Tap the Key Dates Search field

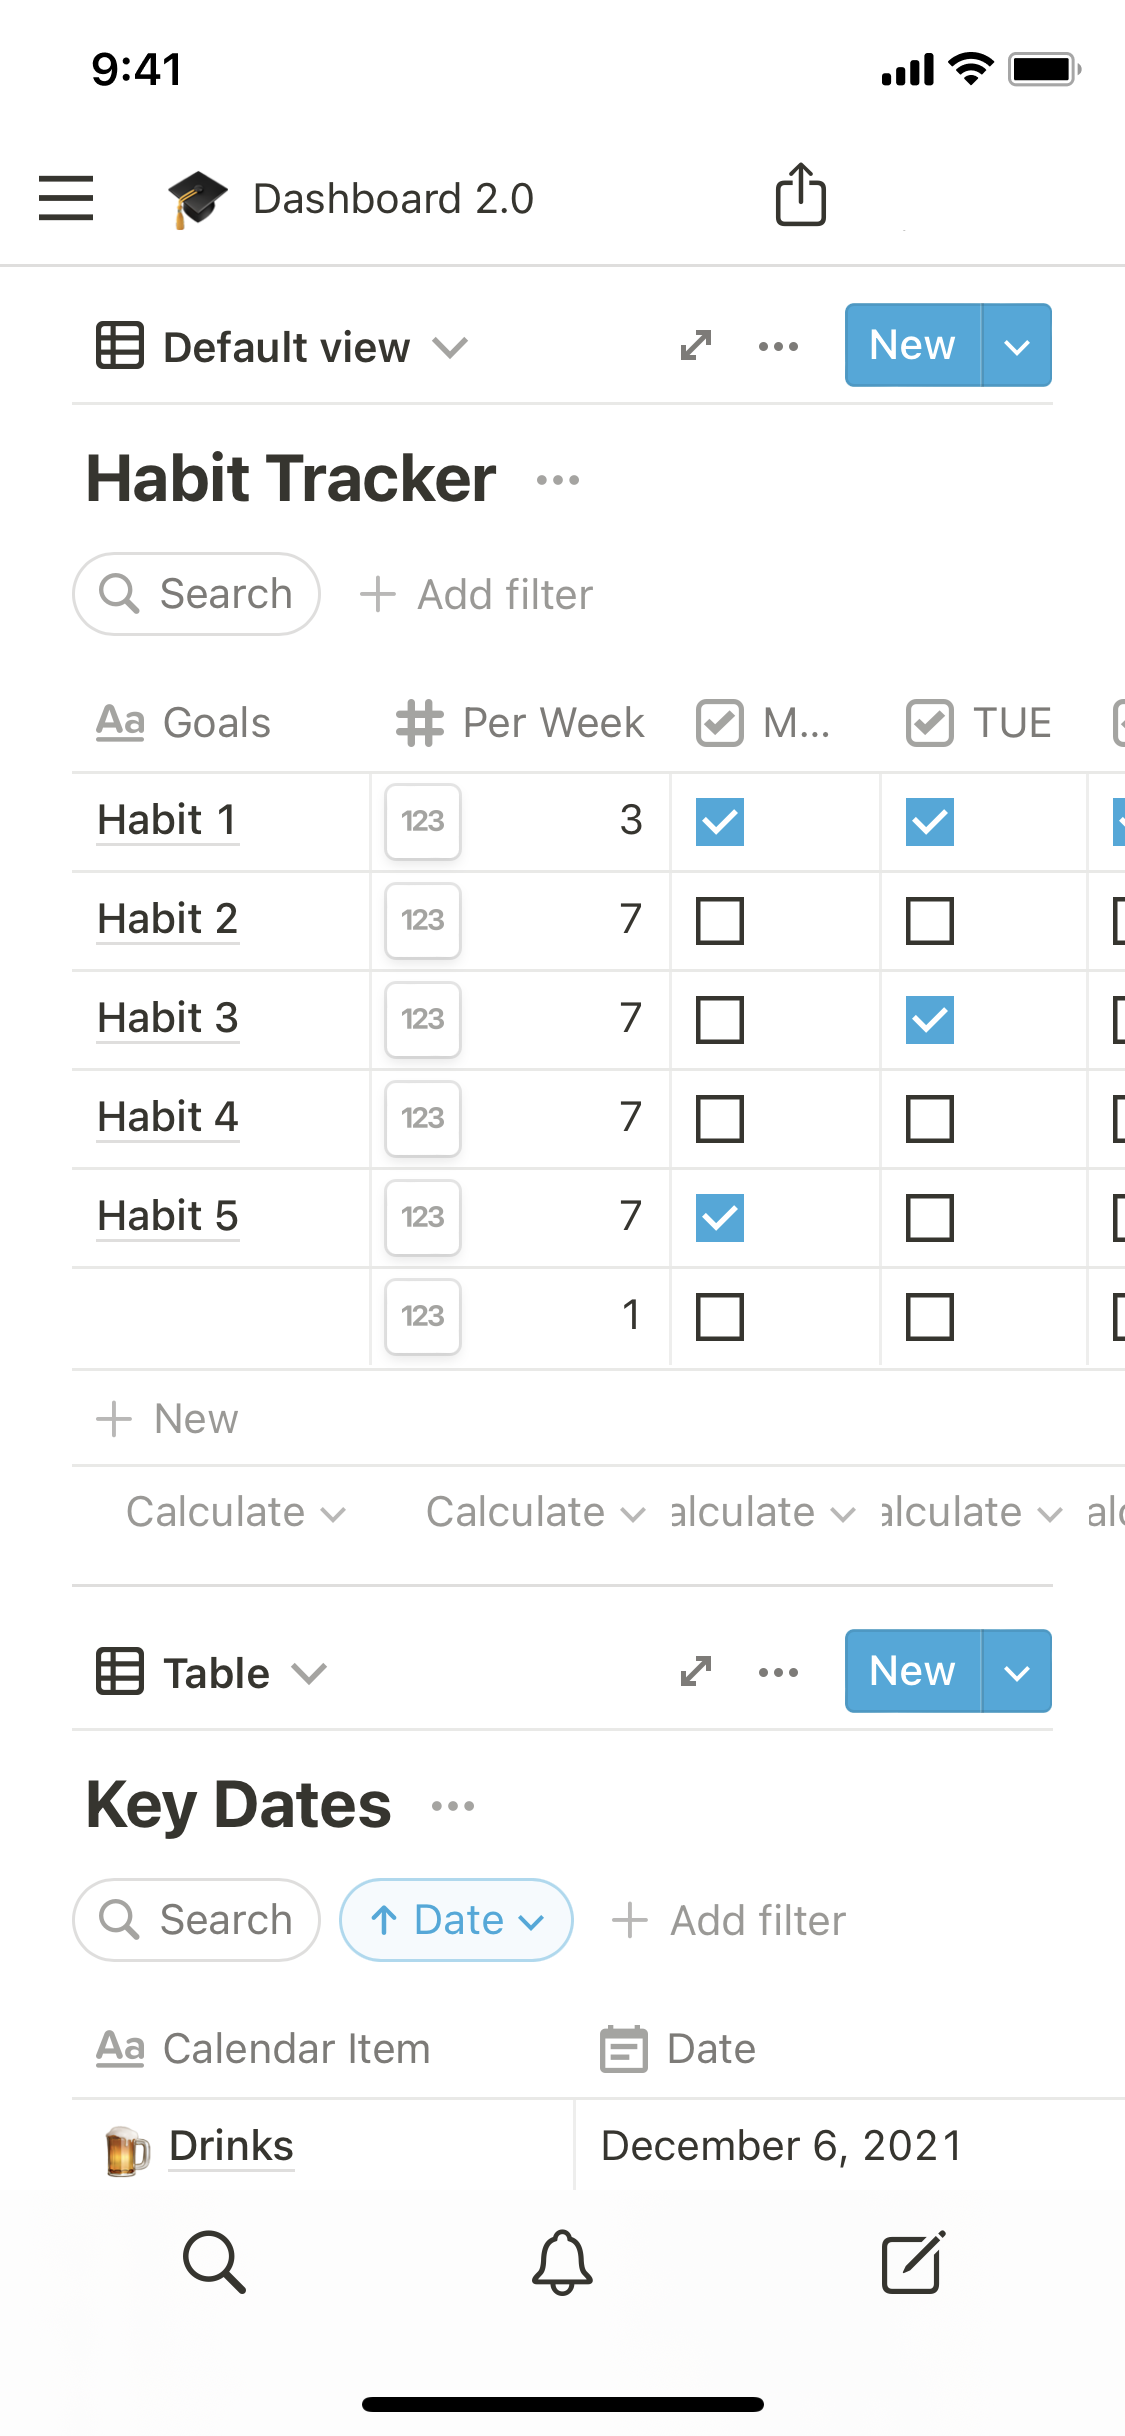197,1920
